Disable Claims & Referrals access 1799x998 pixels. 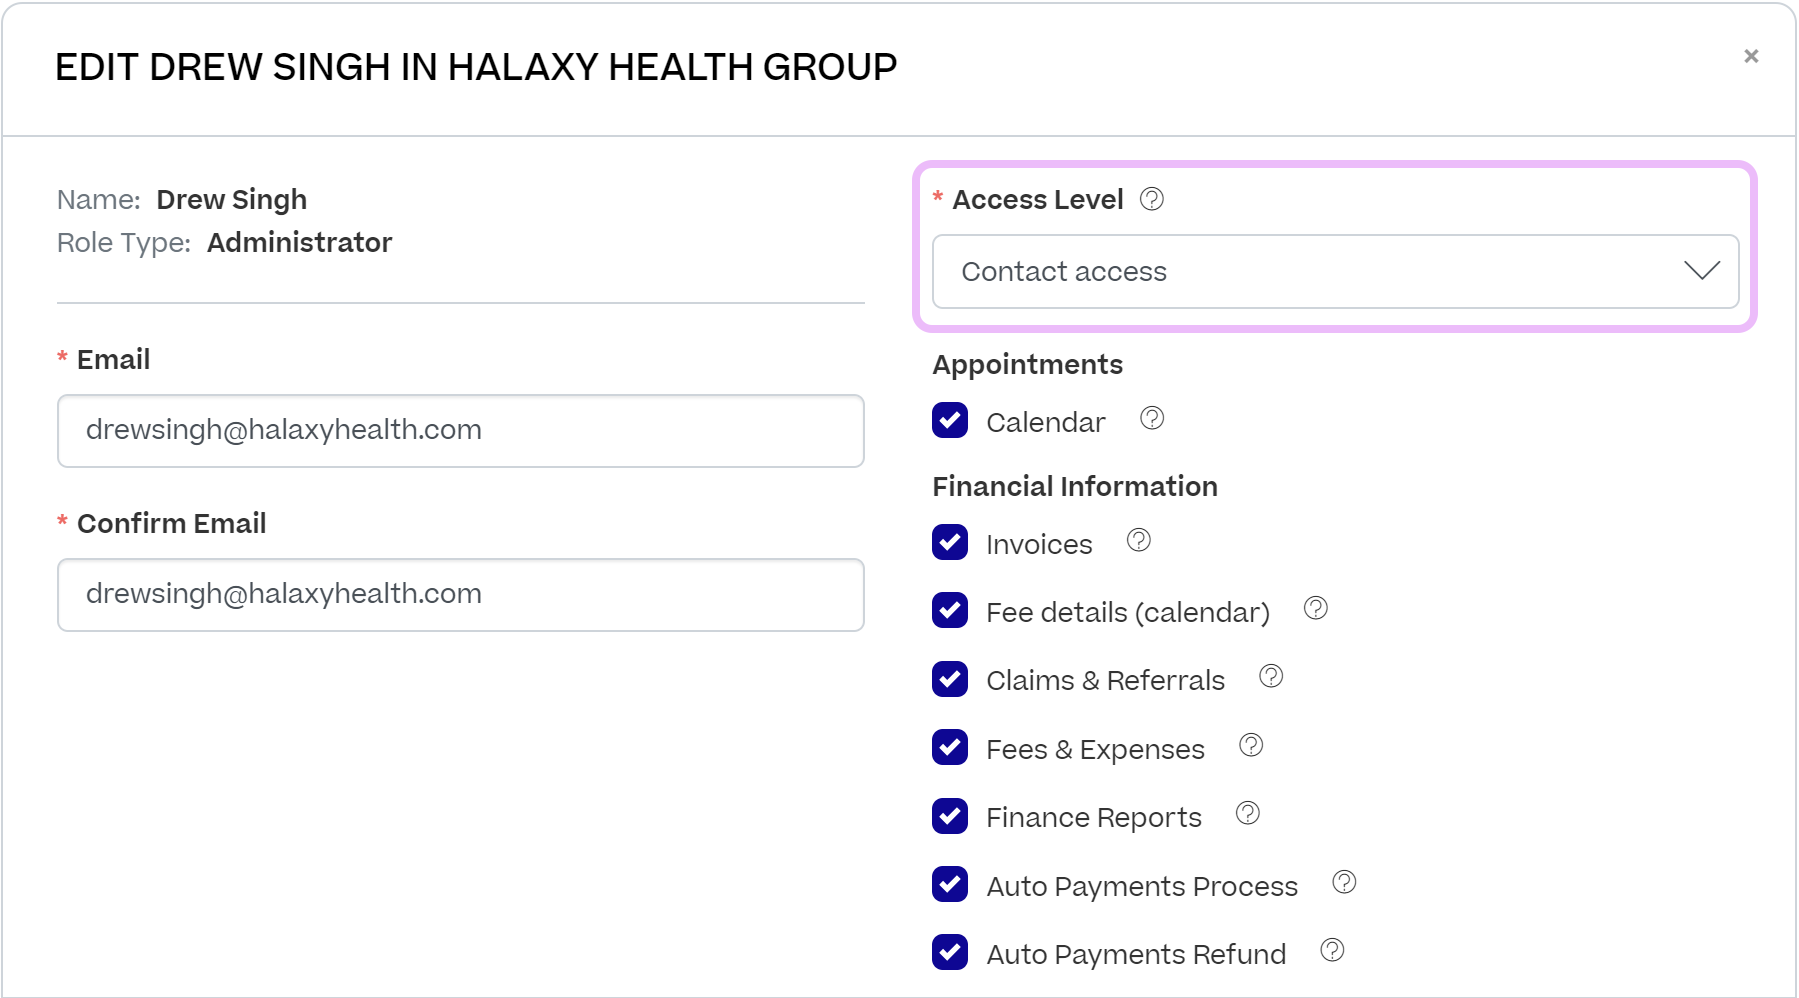pos(949,679)
